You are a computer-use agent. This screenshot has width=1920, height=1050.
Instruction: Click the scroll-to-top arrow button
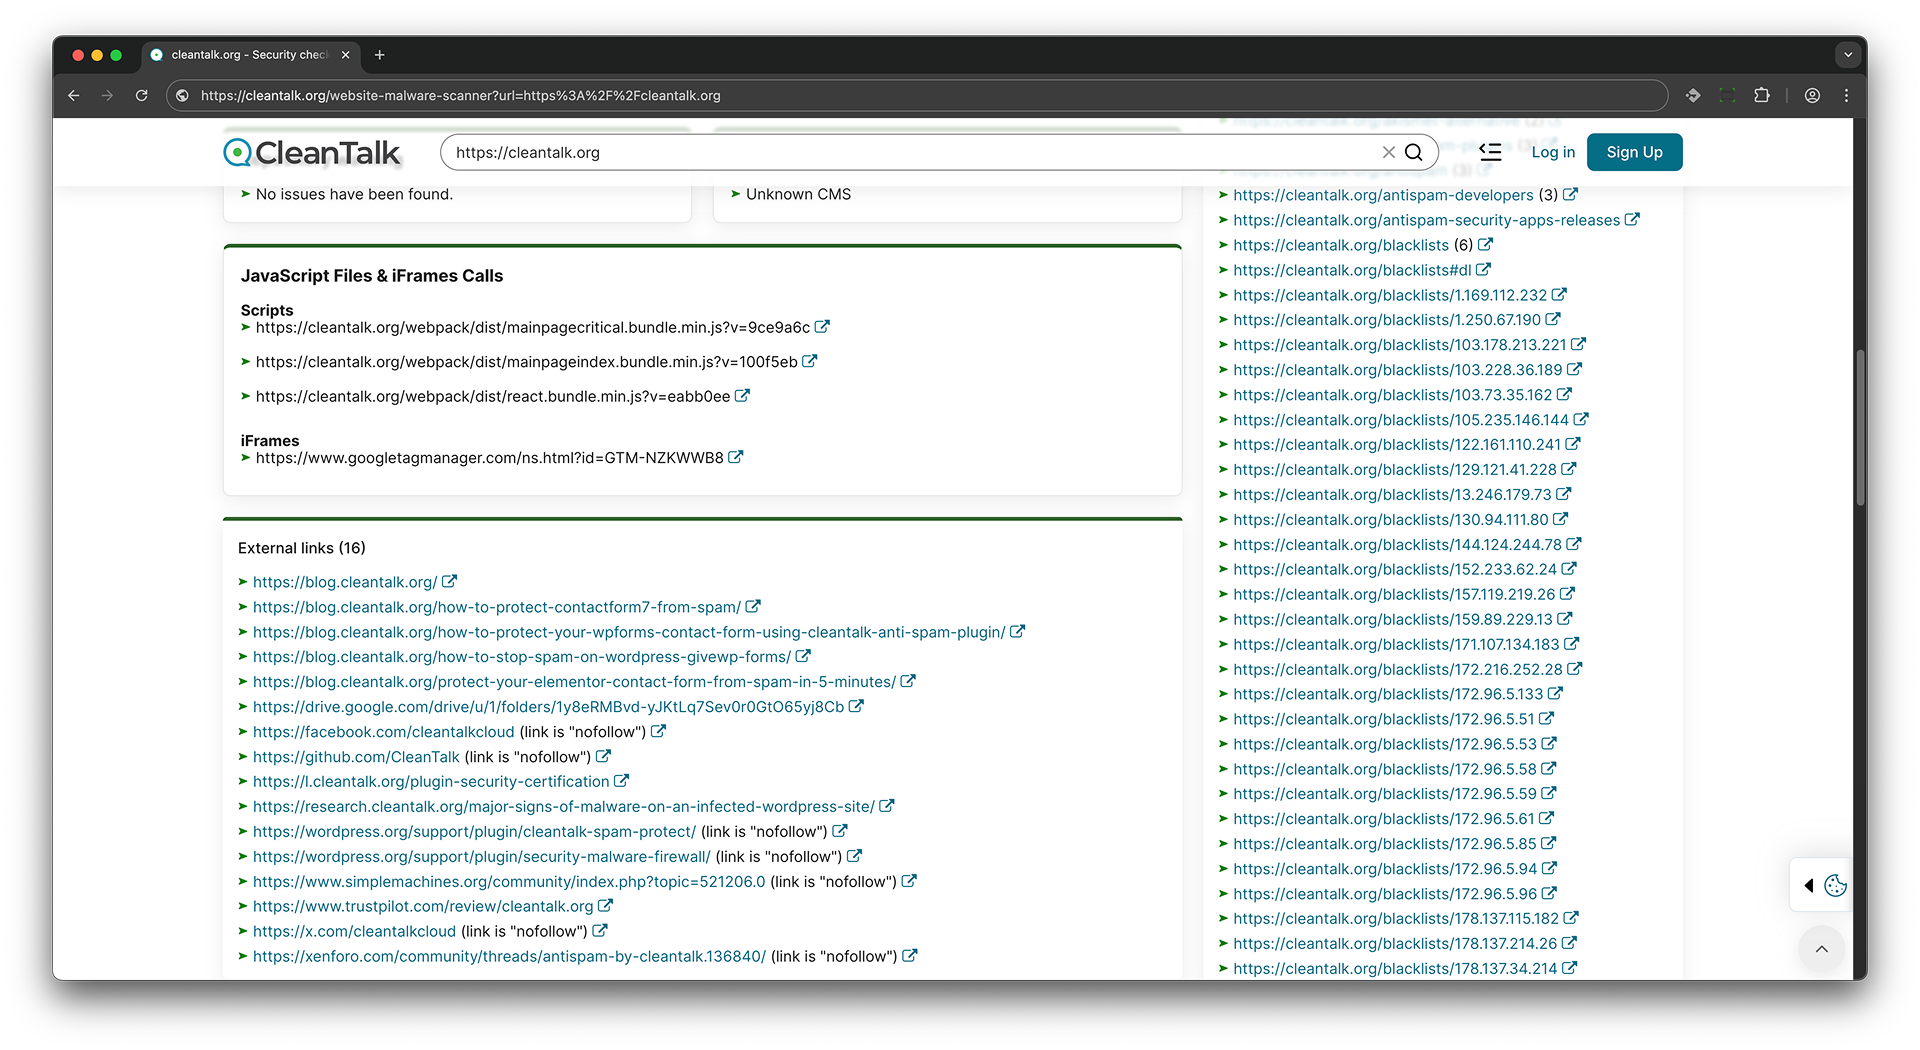pyautogui.click(x=1822, y=949)
